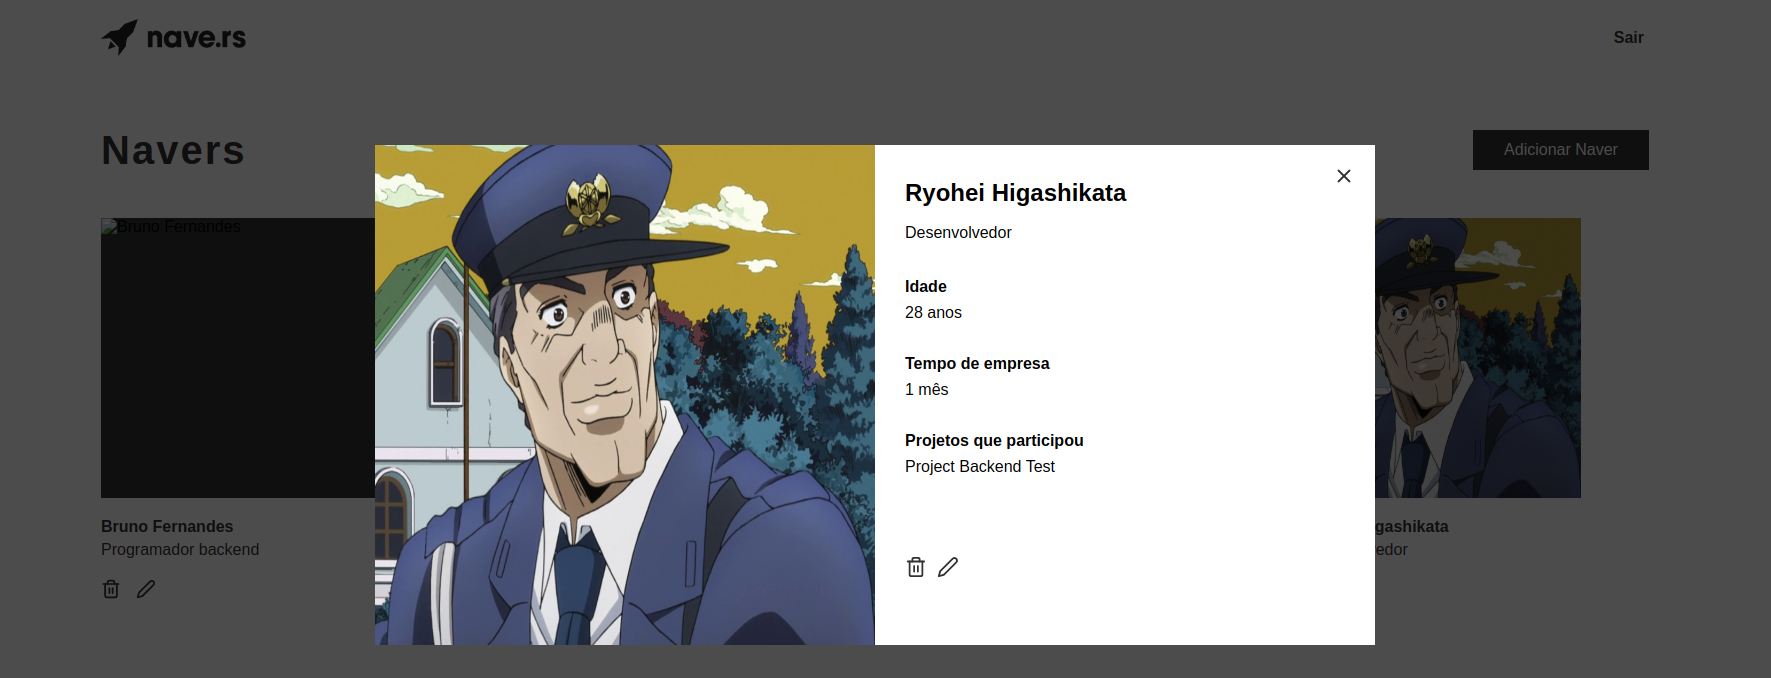Image resolution: width=1771 pixels, height=678 pixels.
Task: Click the Bruno Fernandes name under card
Action: click(x=167, y=526)
